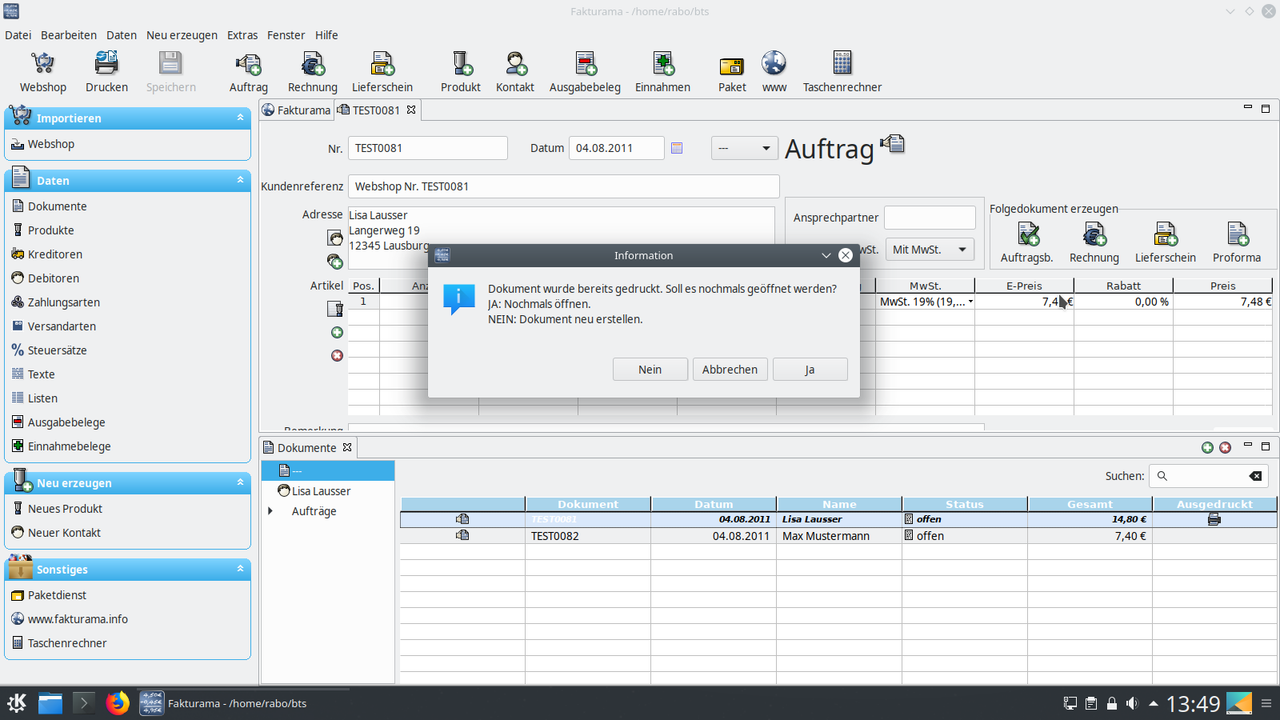1280x720 pixels.
Task: Click Neues Produkt in the sidebar
Action: 65,508
